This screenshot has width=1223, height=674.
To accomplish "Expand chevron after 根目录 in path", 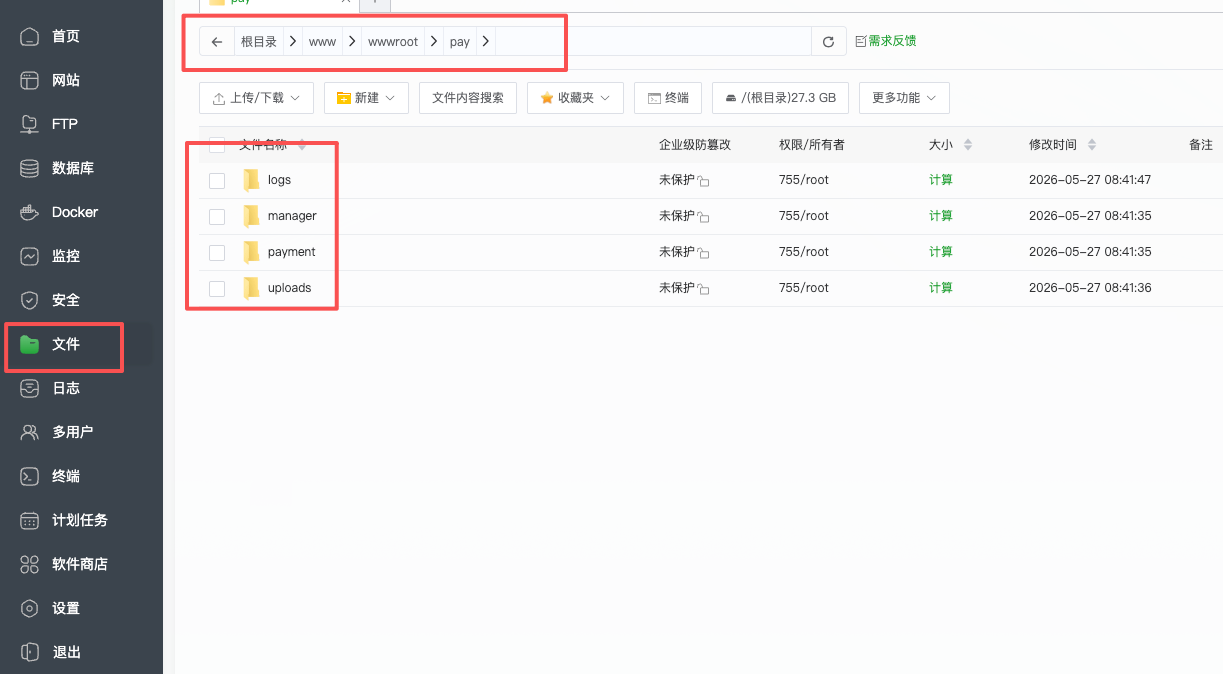I will pyautogui.click(x=293, y=42).
